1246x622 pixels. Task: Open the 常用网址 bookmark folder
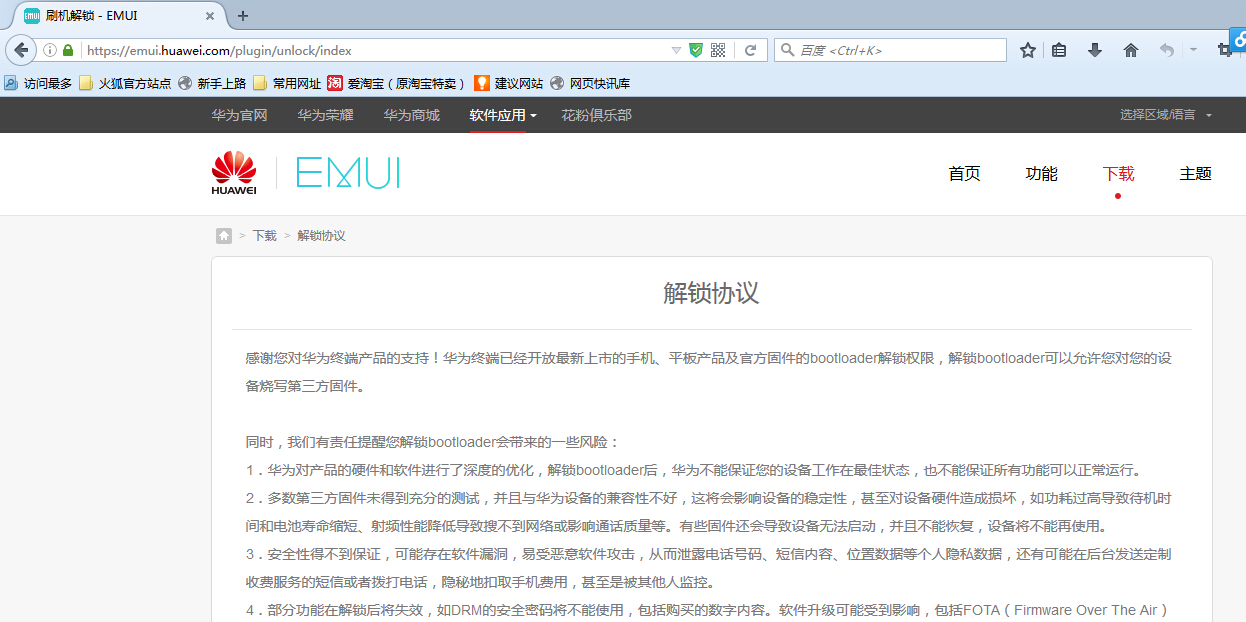287,83
